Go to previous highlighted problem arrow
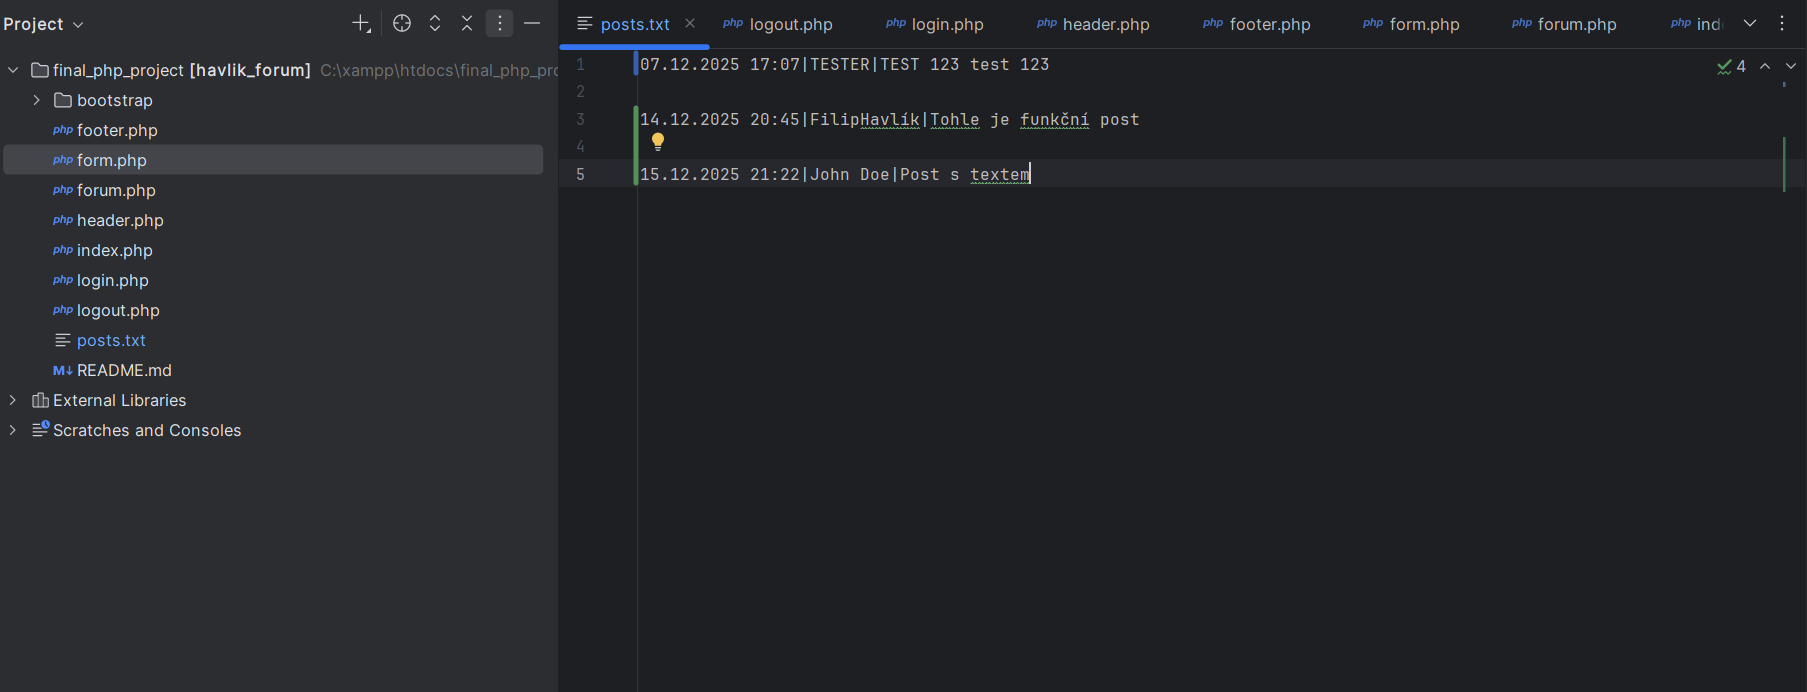Viewport: 1807px width, 692px height. 1765,66
